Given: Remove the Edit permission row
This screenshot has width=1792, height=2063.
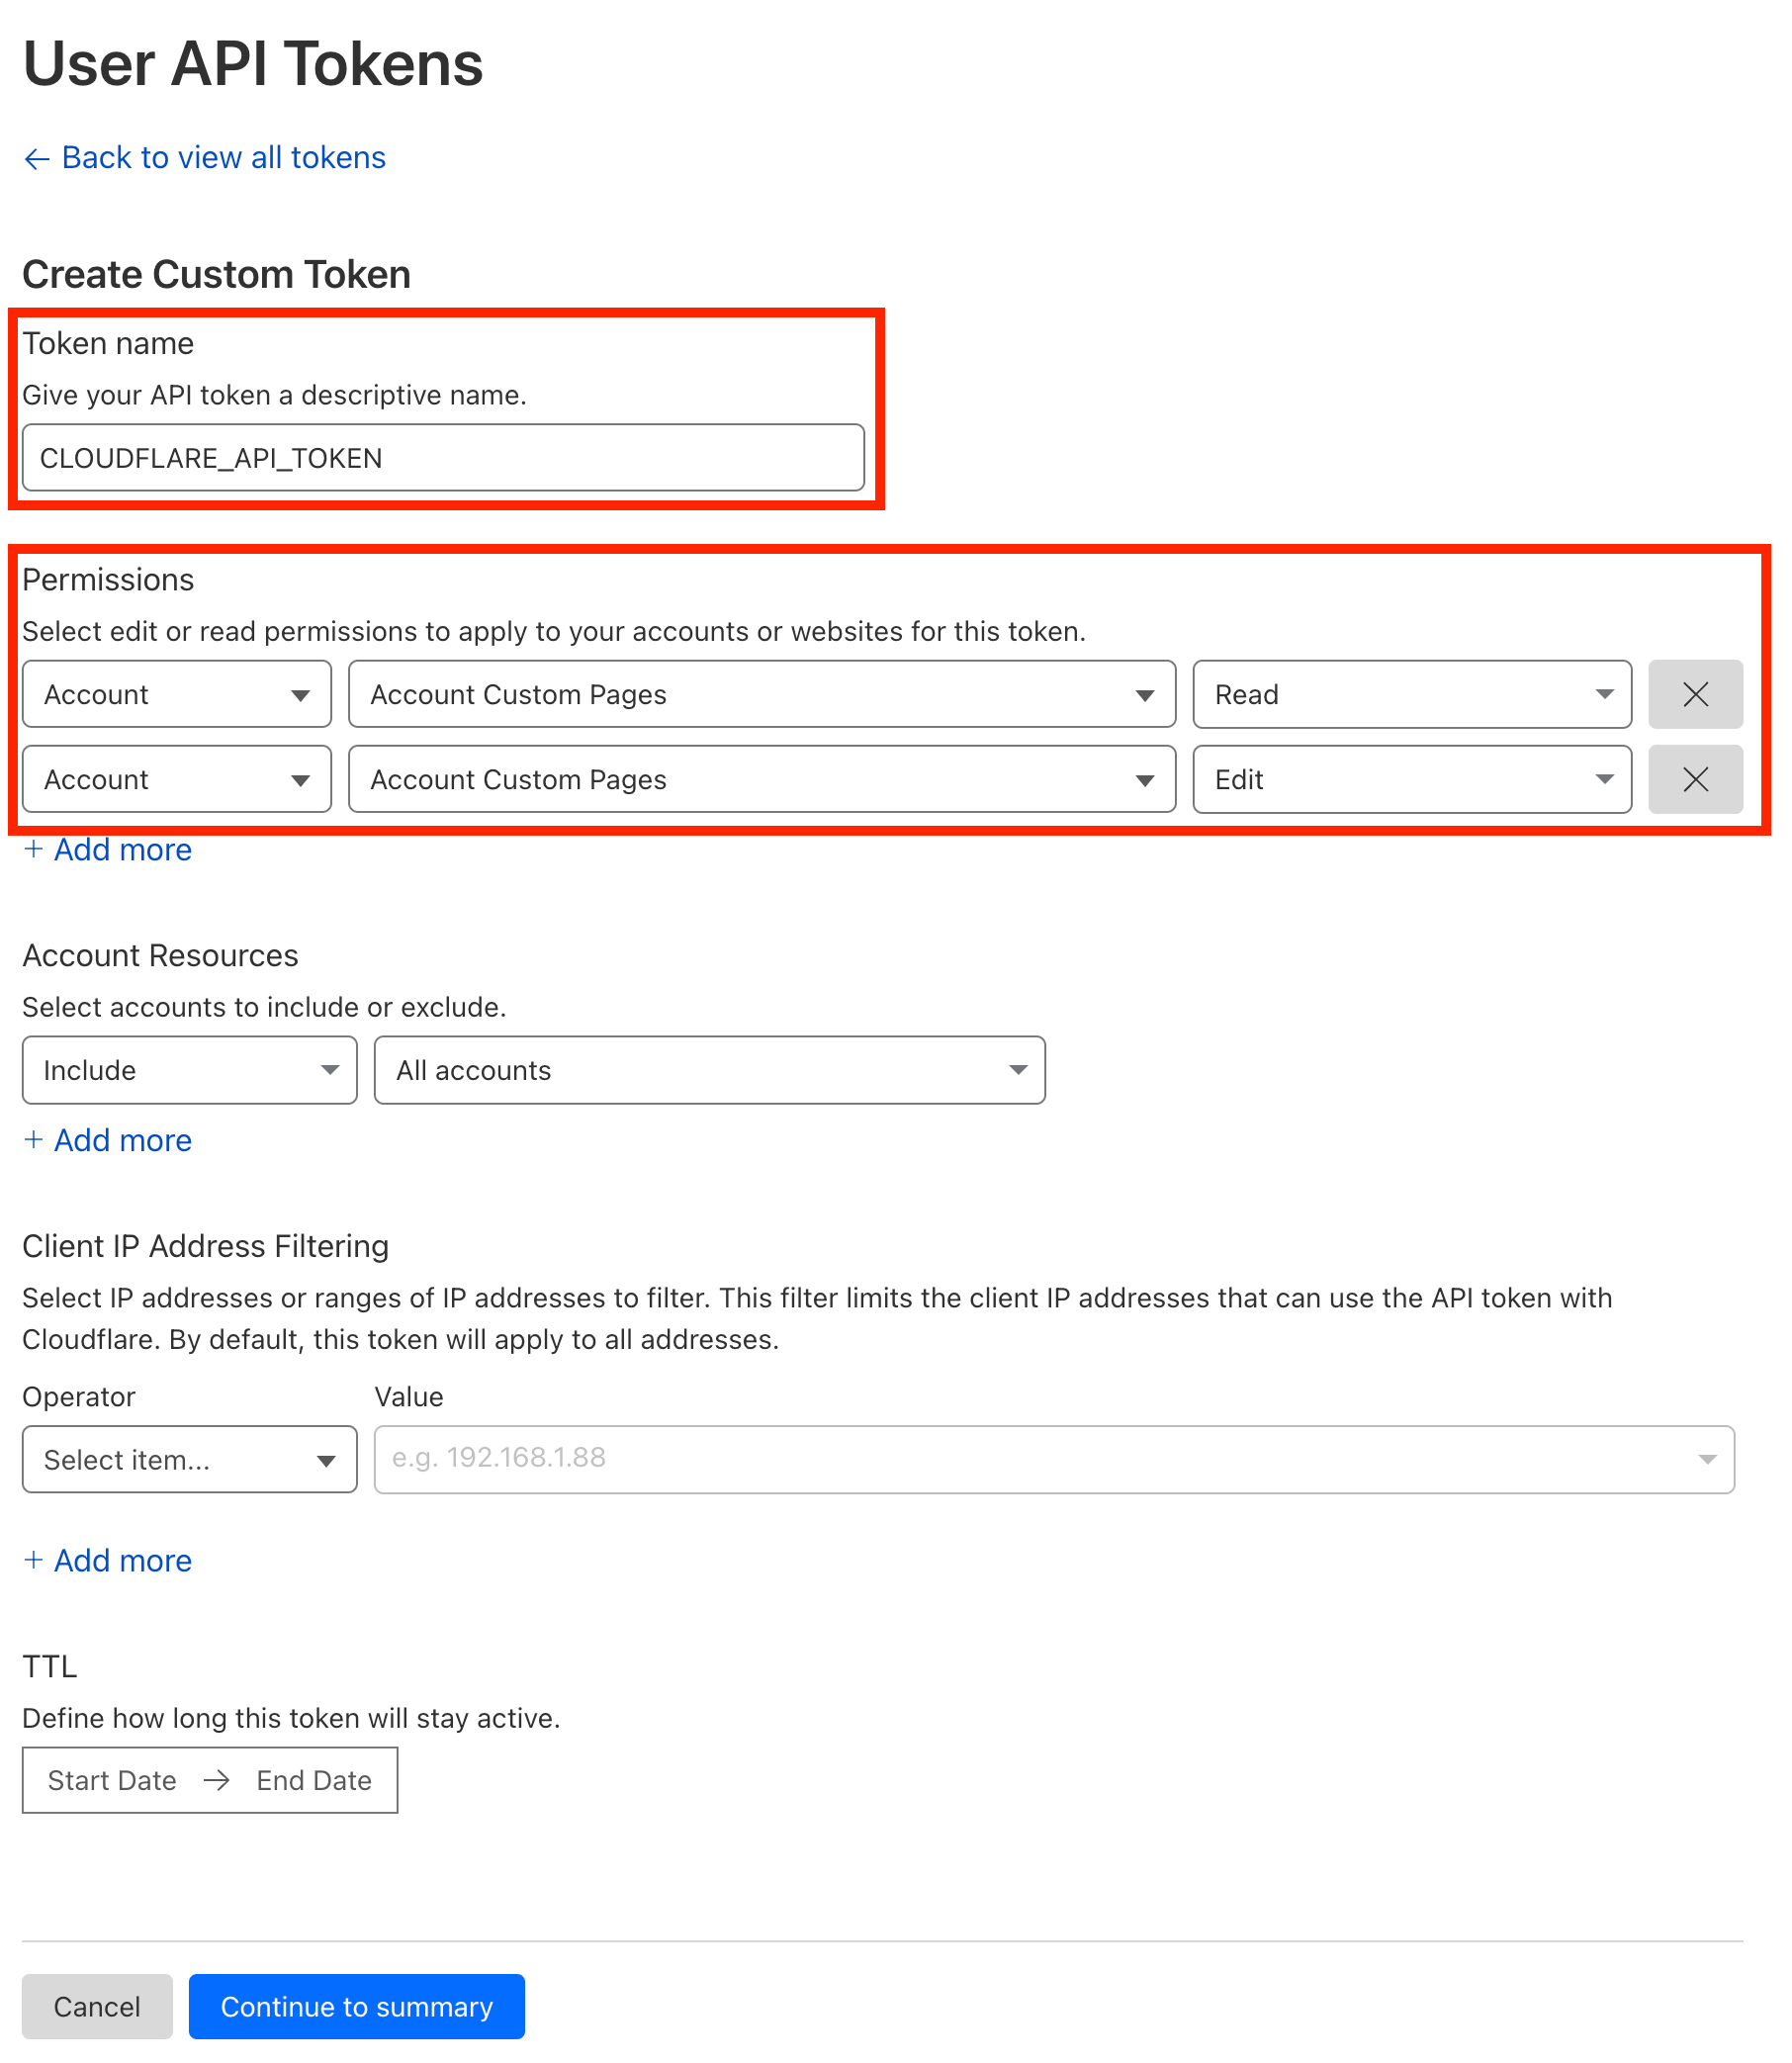Looking at the screenshot, I should coord(1694,779).
